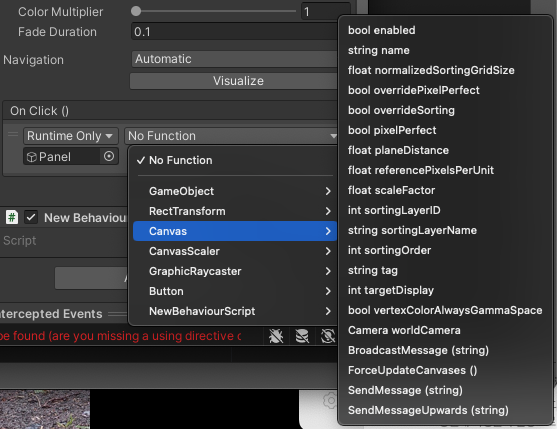Choose bool enabled from Canvas submenu
Viewport: 557px width, 429px height.
point(445,30)
